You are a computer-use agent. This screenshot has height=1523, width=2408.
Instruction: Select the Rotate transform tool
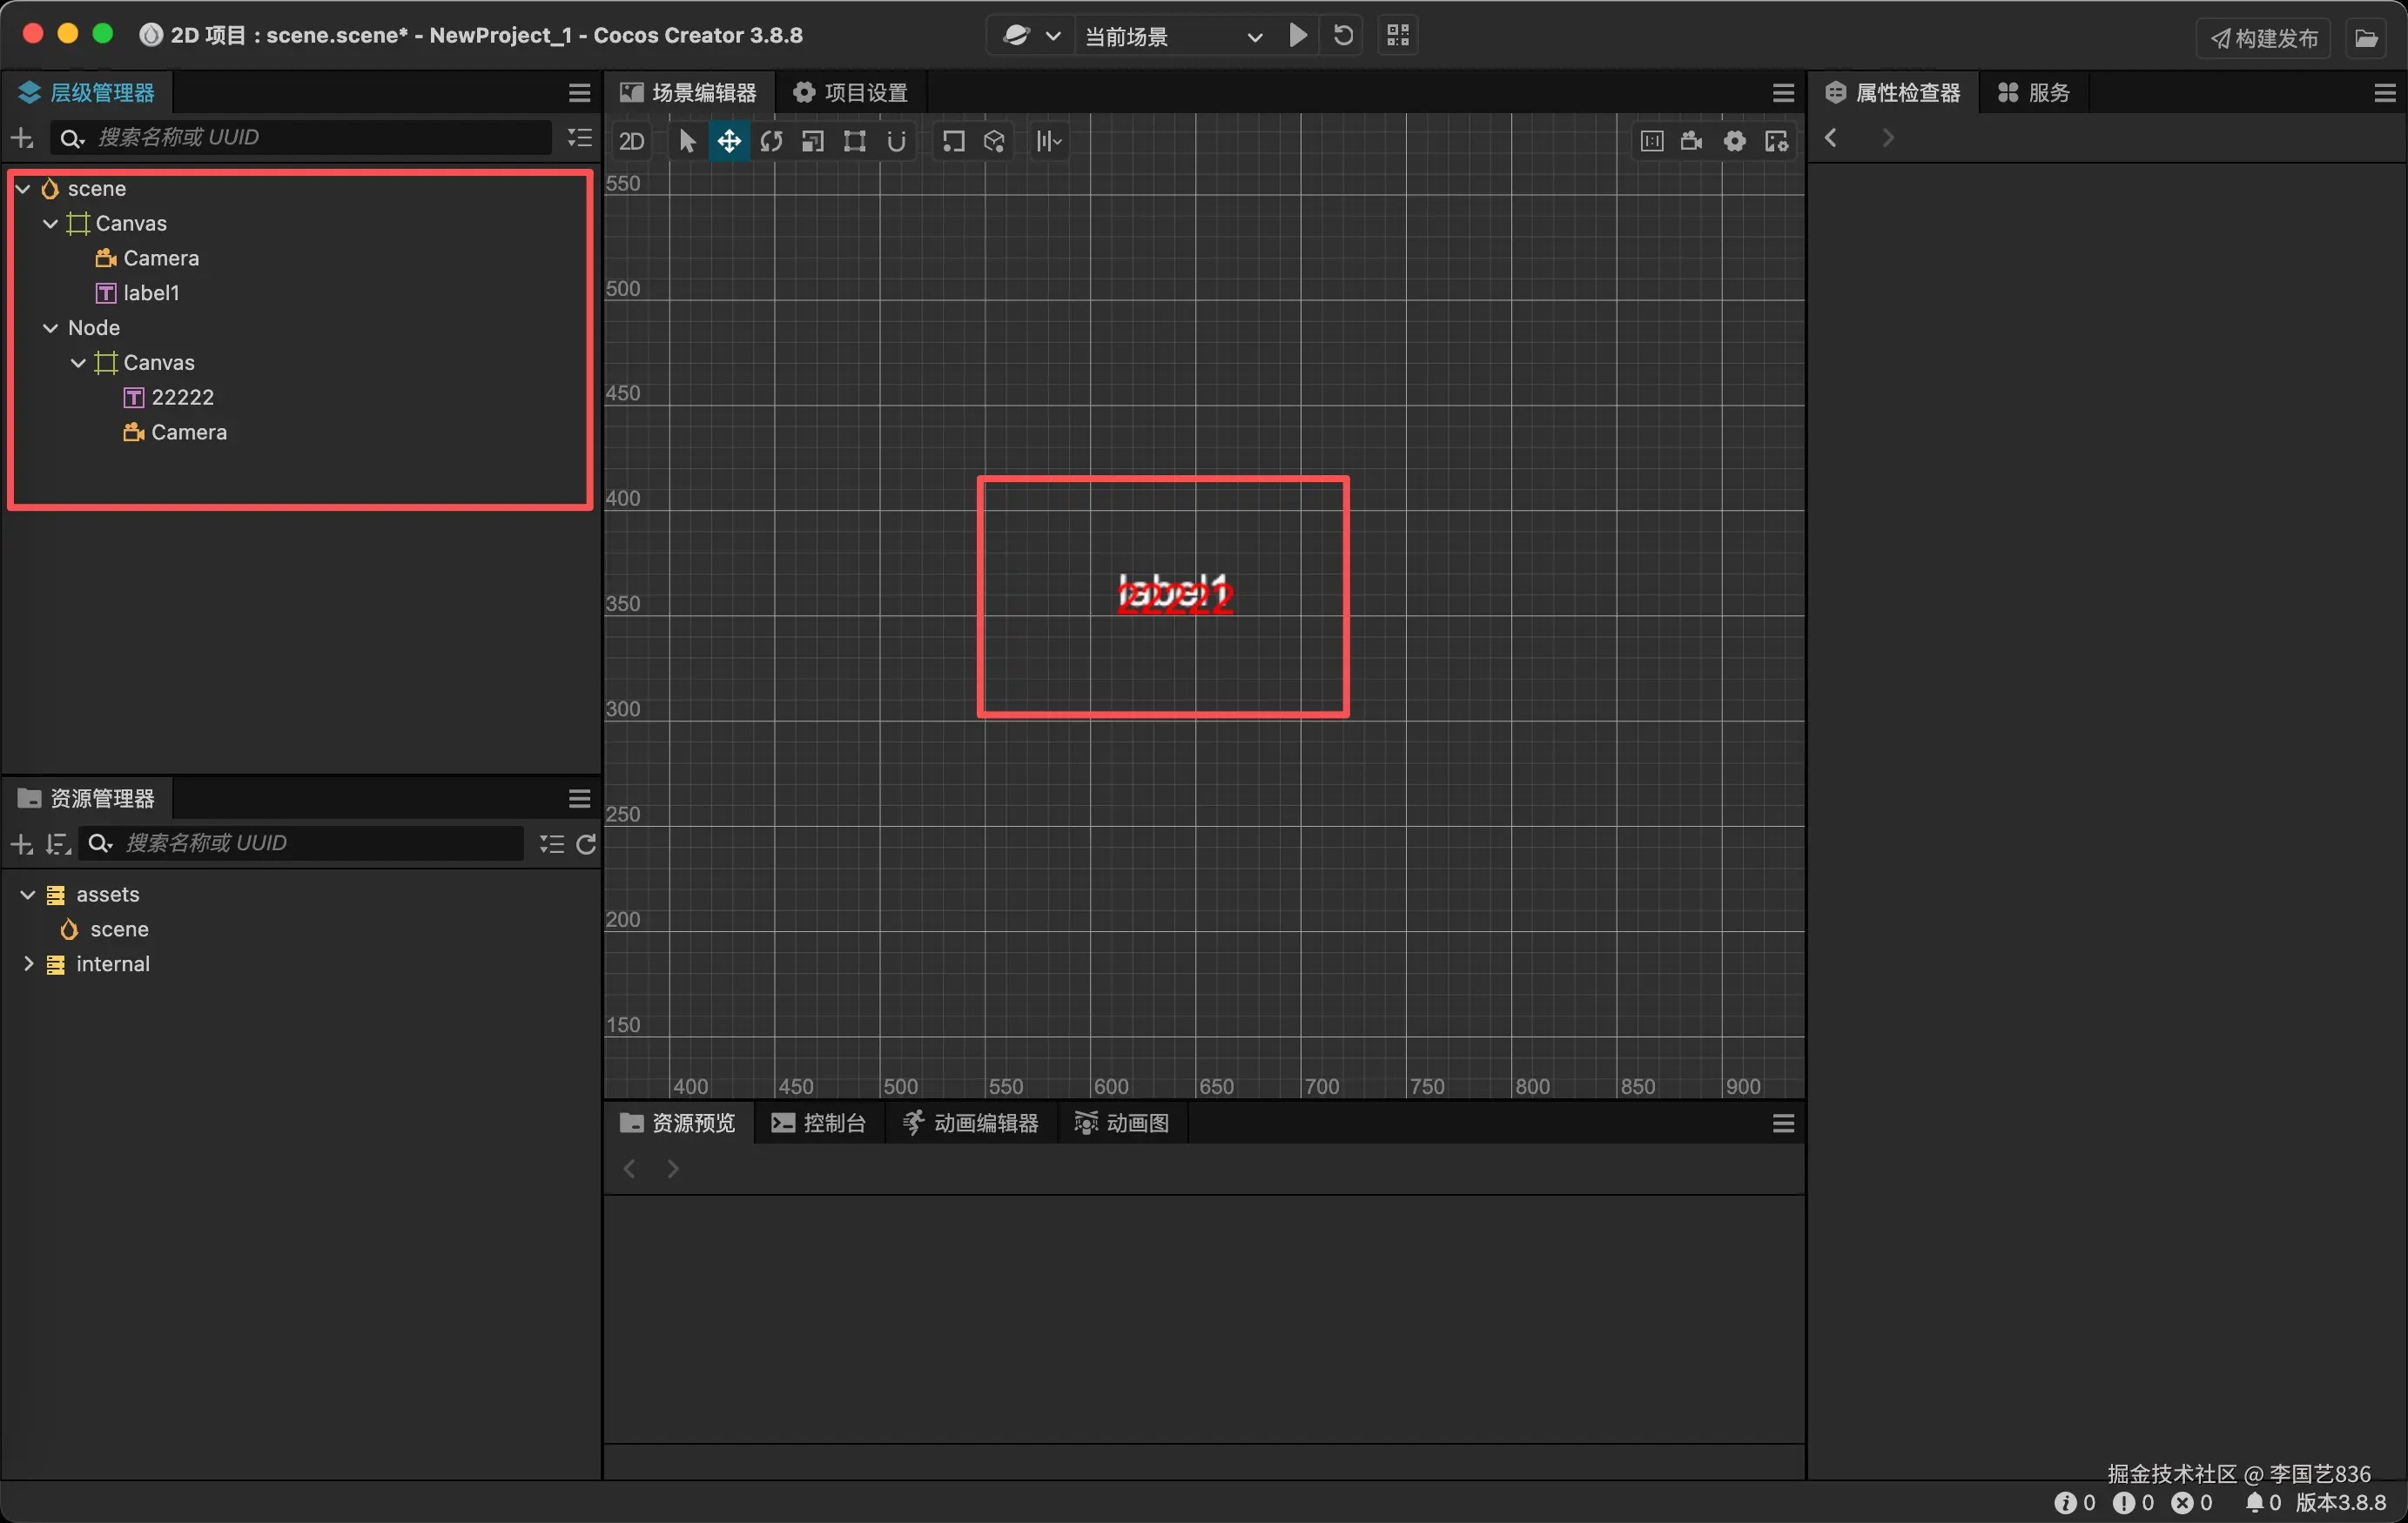tap(771, 141)
